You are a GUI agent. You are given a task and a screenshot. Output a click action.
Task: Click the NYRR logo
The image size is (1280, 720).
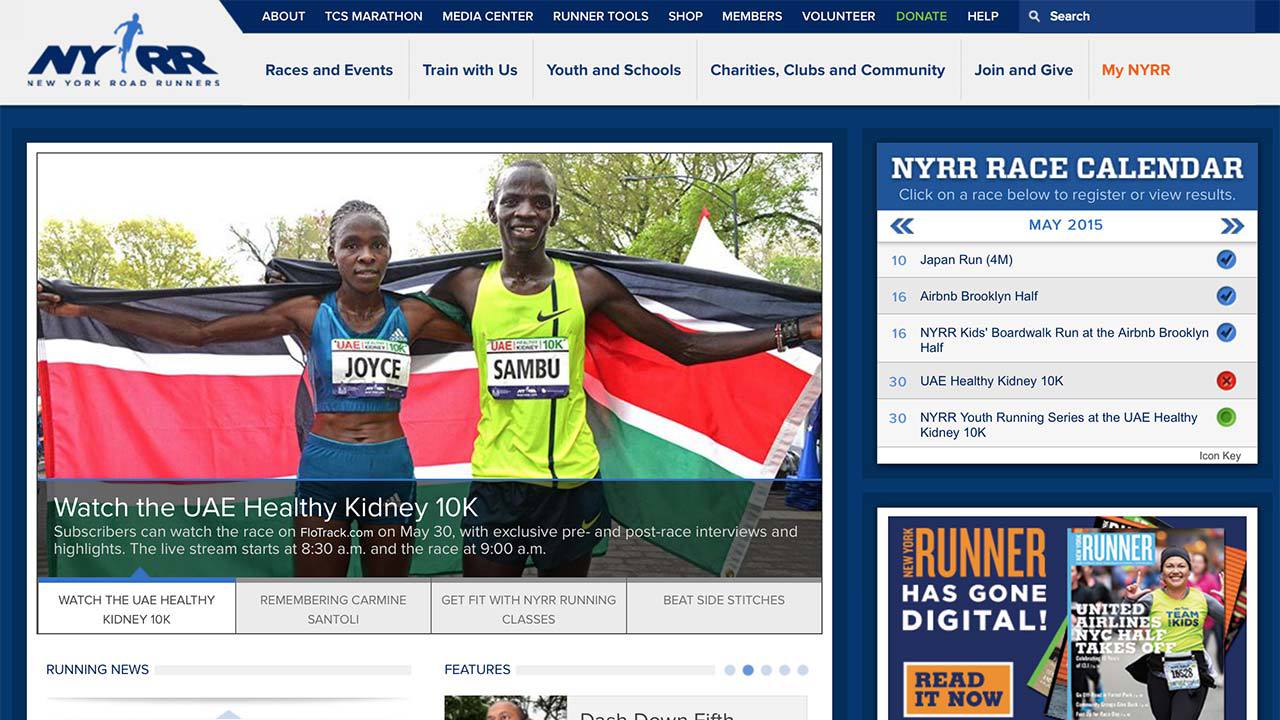[123, 53]
